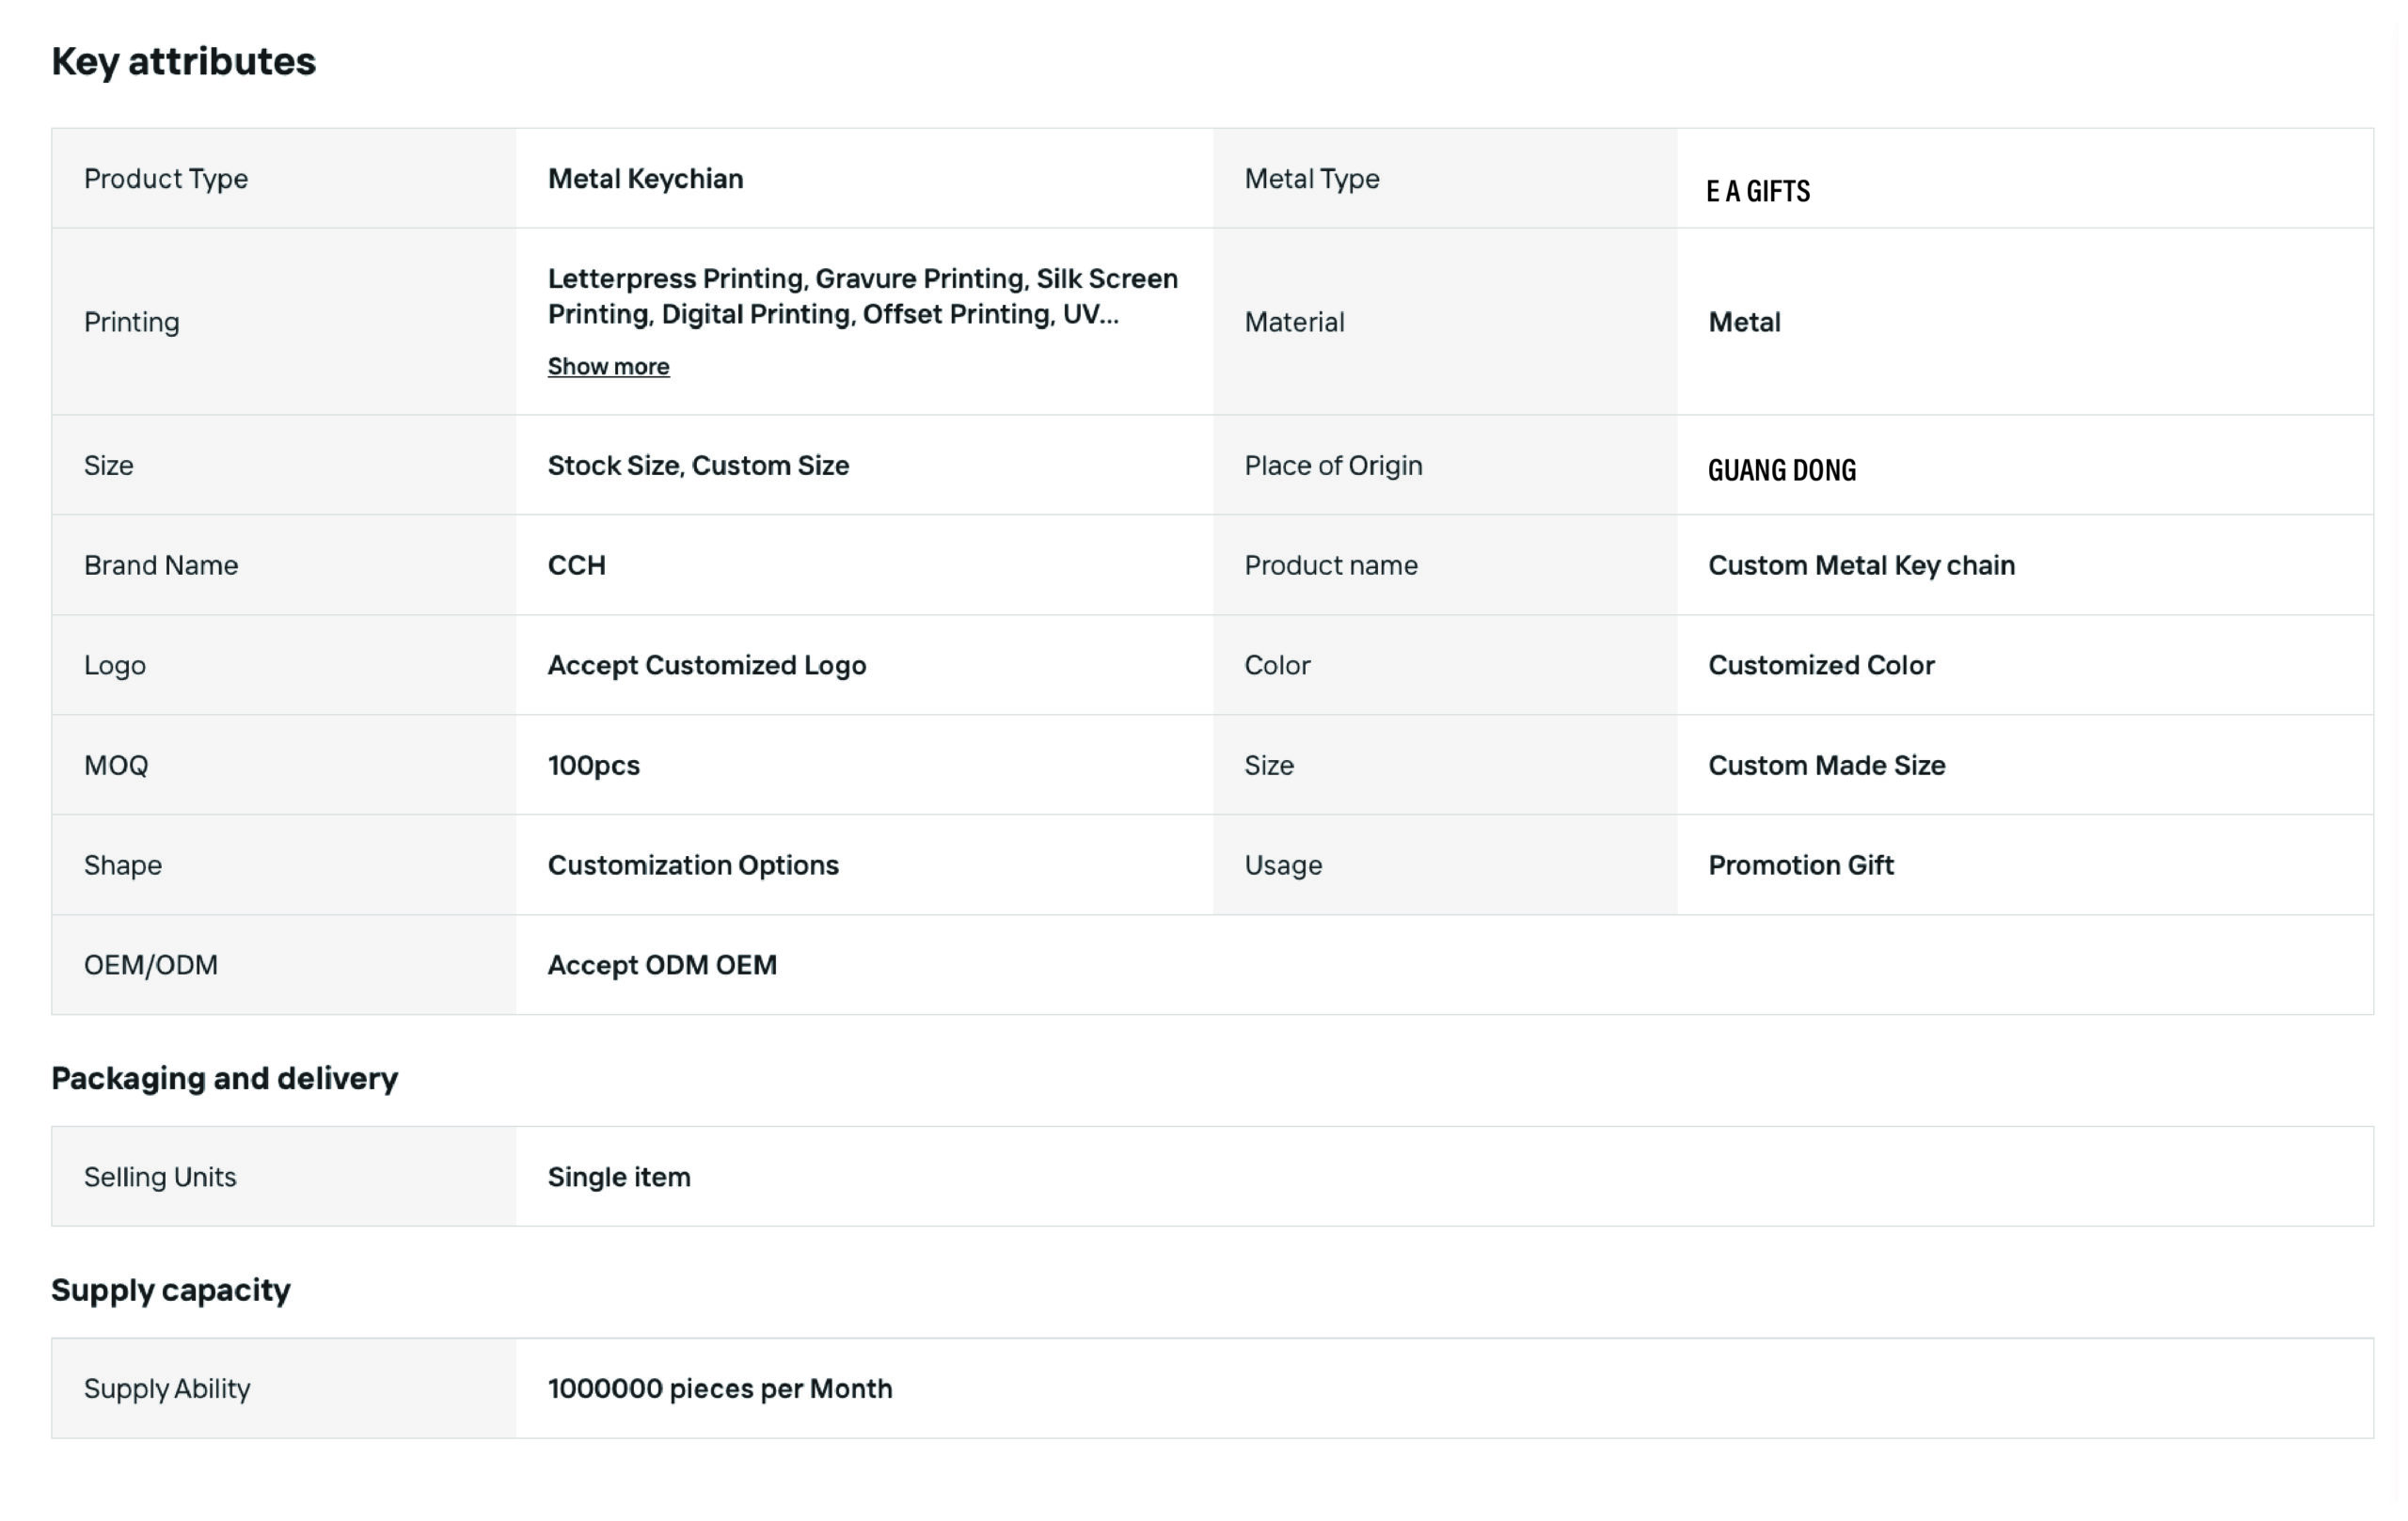
Task: Select the CCH brand name value
Action: 576,565
